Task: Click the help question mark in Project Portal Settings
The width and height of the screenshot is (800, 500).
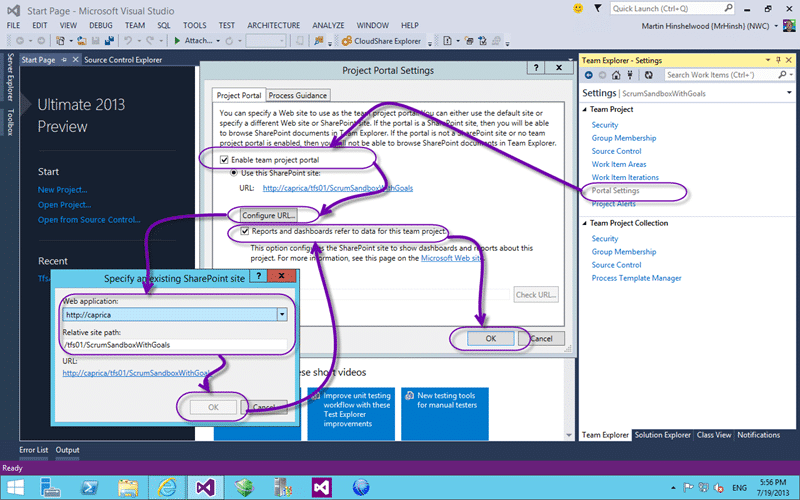Action: tap(536, 67)
